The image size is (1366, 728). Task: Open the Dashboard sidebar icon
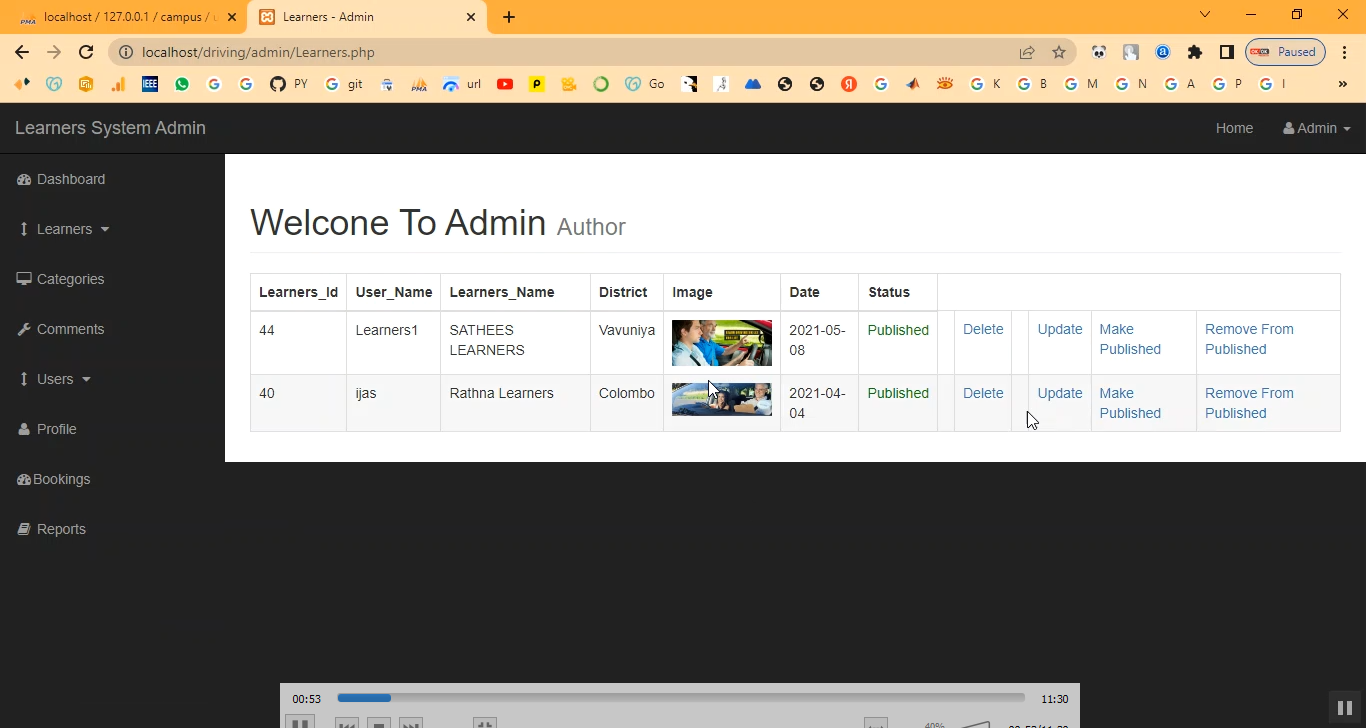click(24, 180)
